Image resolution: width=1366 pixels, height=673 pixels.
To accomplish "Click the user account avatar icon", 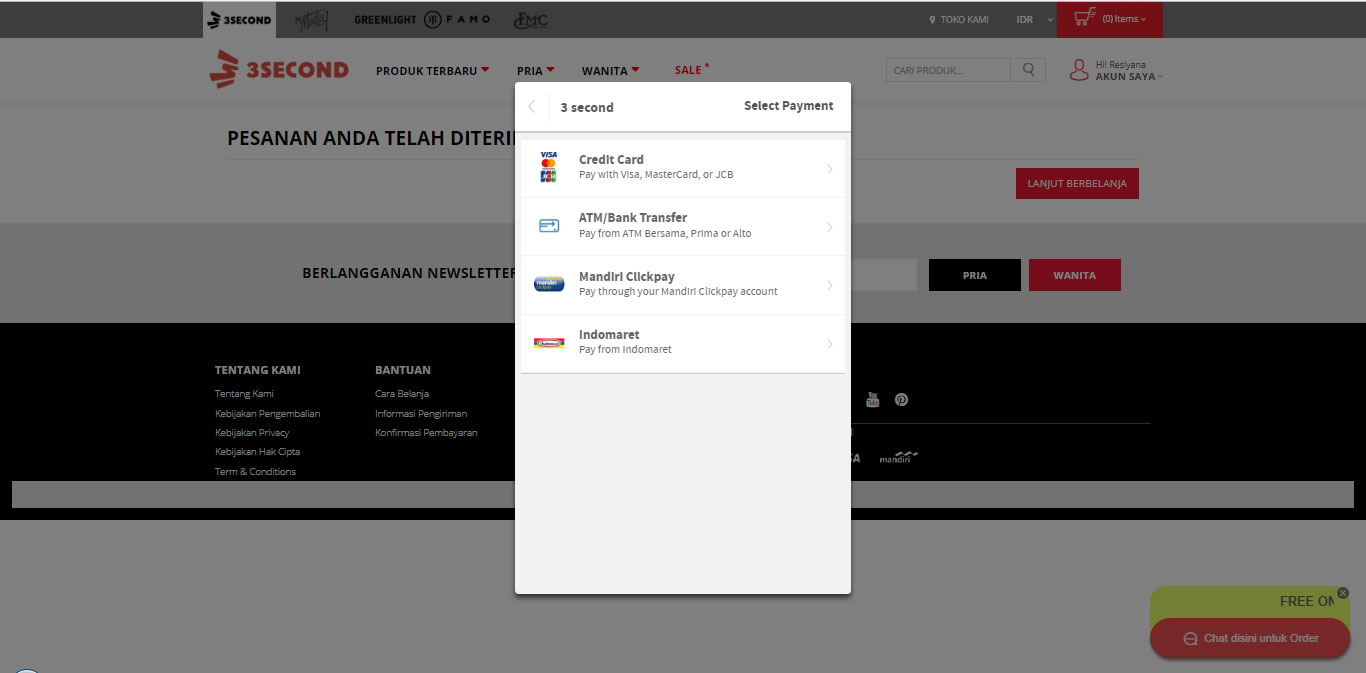I will coord(1079,70).
